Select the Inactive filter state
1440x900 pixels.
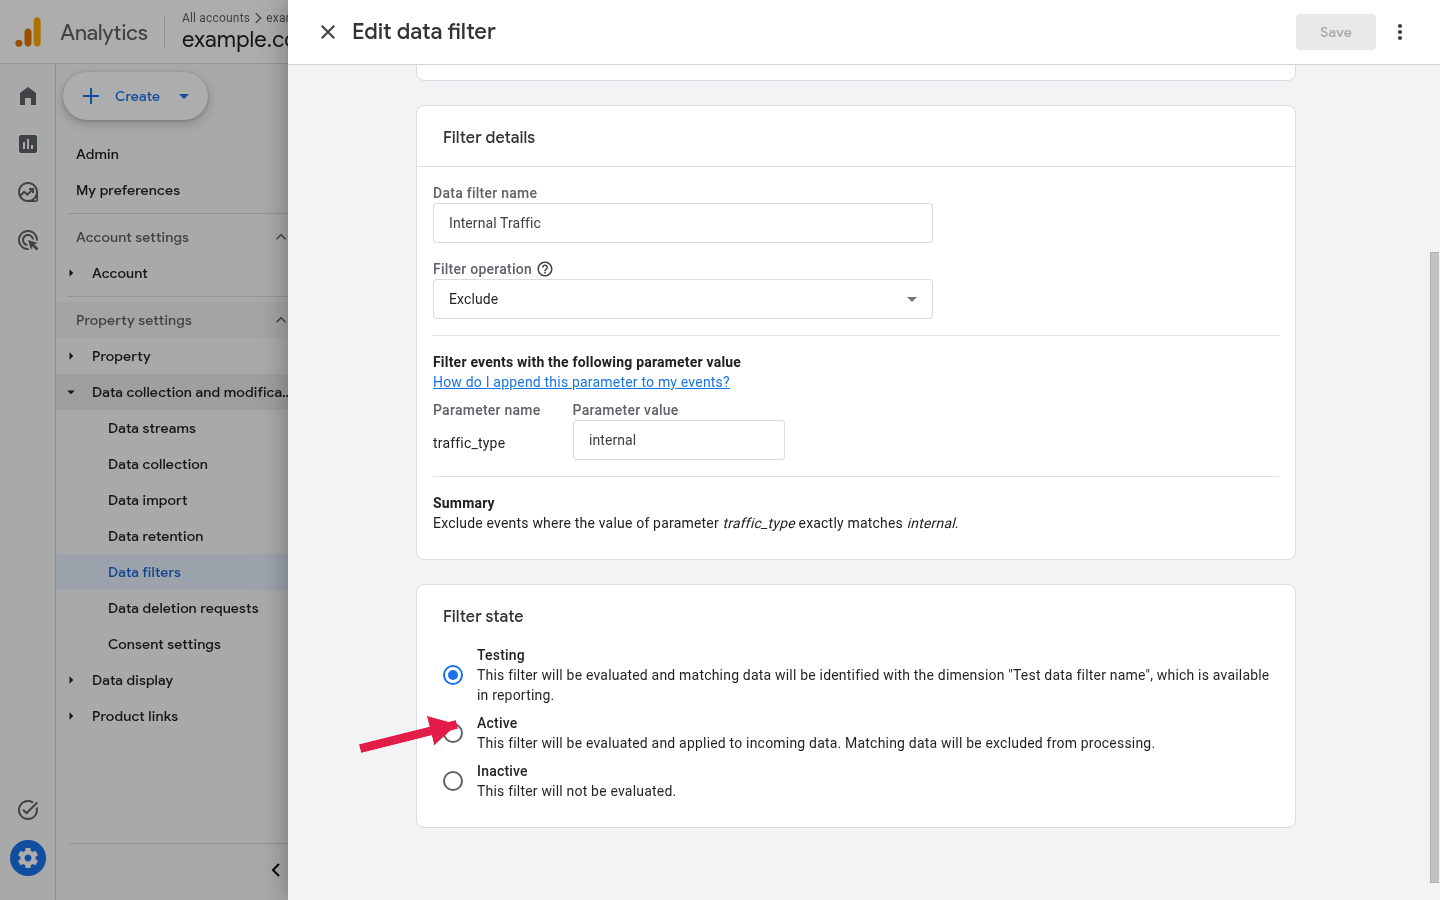[x=453, y=781]
